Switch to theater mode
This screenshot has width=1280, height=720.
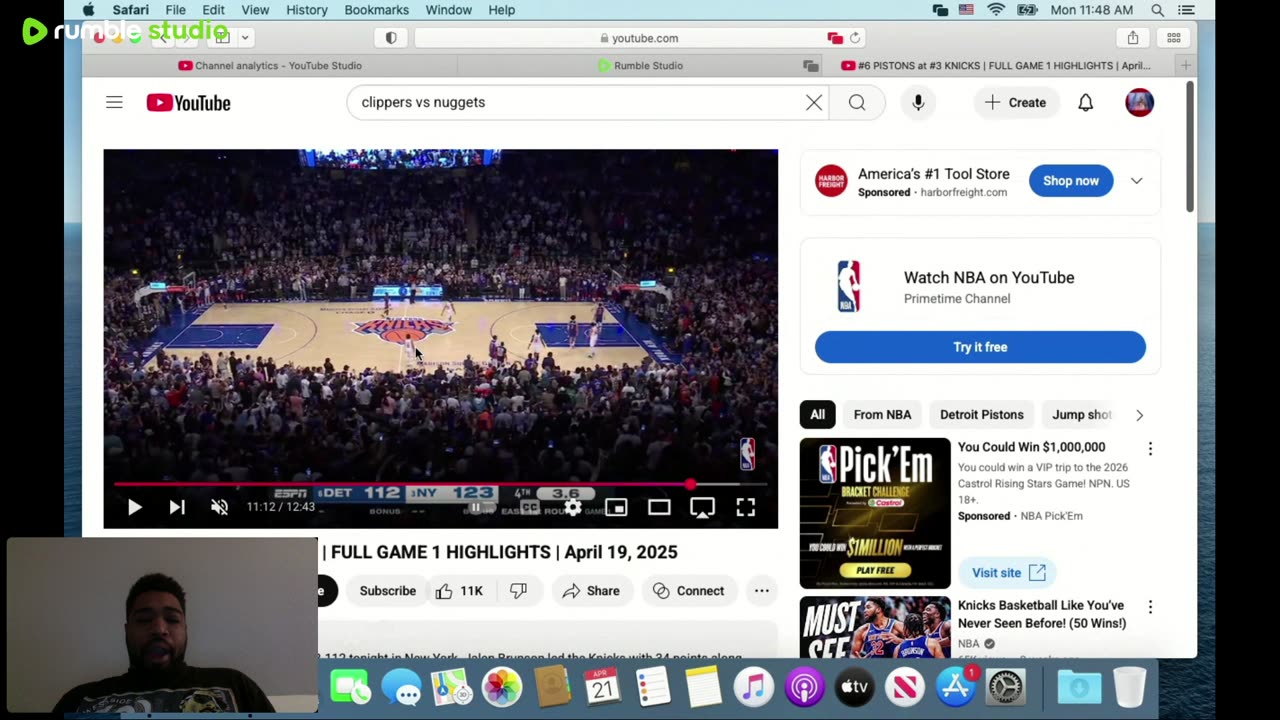pos(659,507)
